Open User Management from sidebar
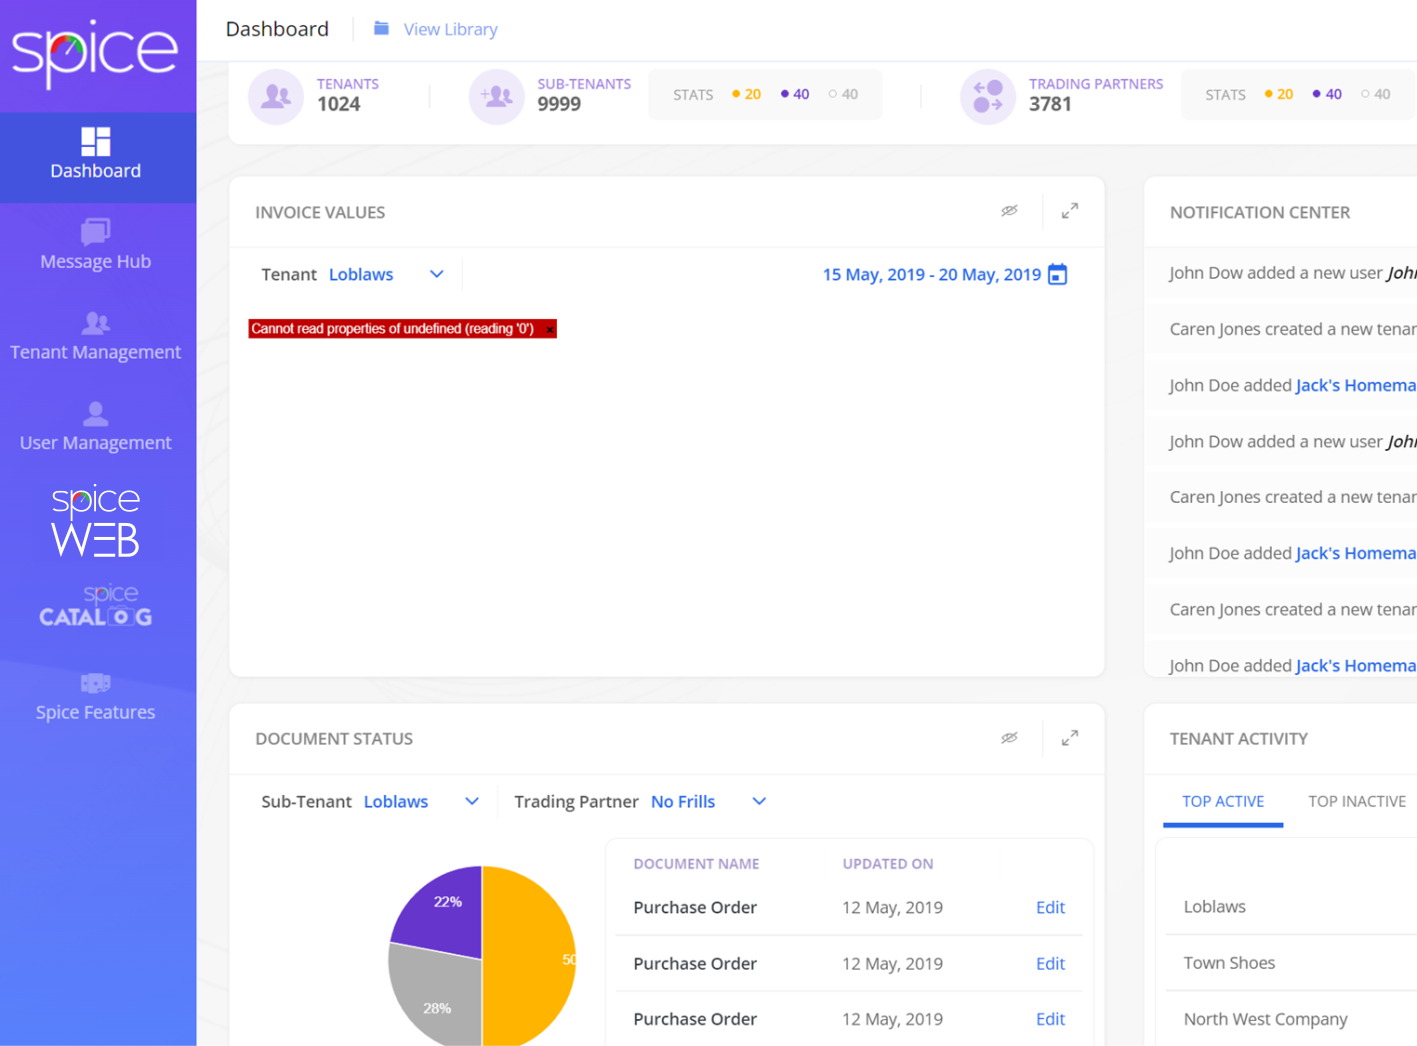The height and width of the screenshot is (1046, 1417). 95,427
